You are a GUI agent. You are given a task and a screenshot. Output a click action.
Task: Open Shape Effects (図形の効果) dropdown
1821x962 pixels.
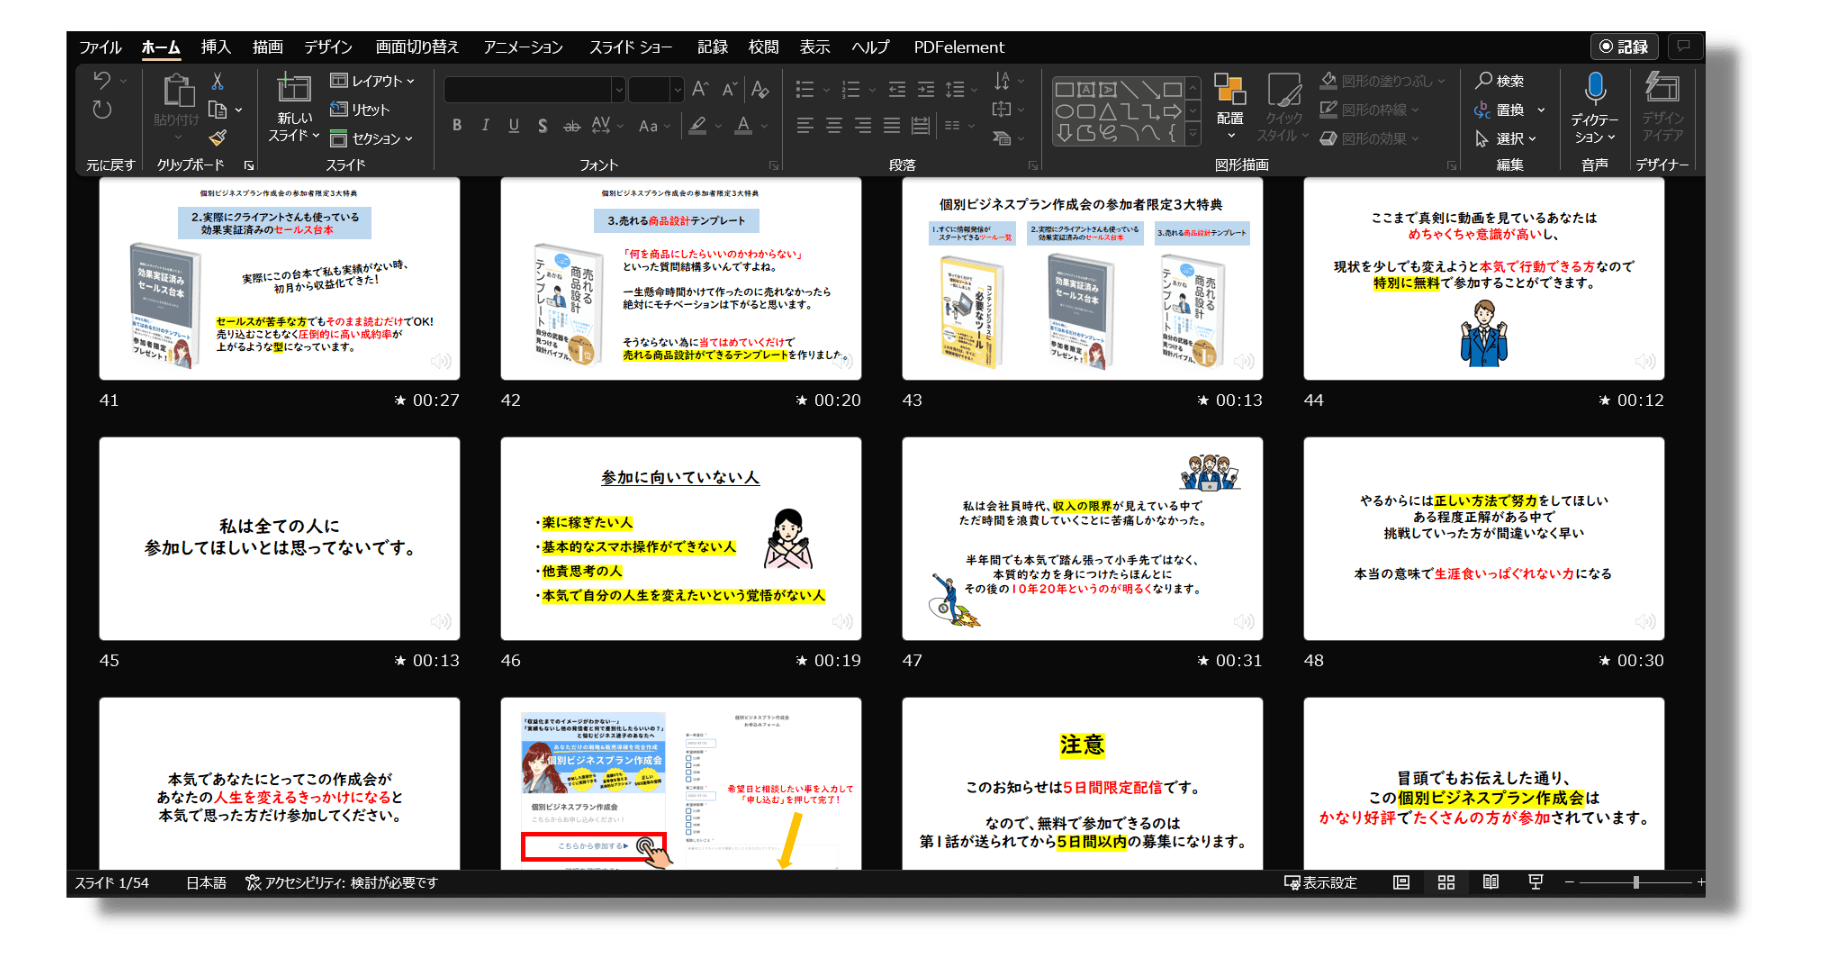1370,139
